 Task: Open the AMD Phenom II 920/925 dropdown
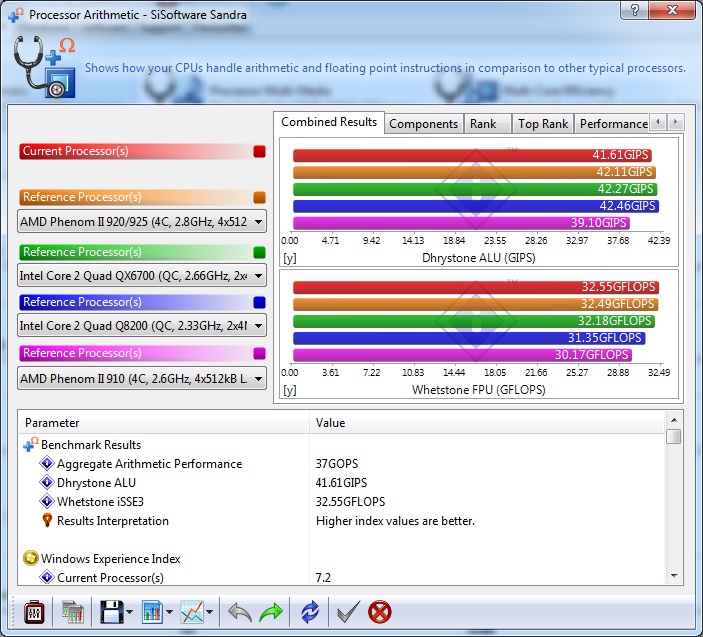(x=142, y=221)
